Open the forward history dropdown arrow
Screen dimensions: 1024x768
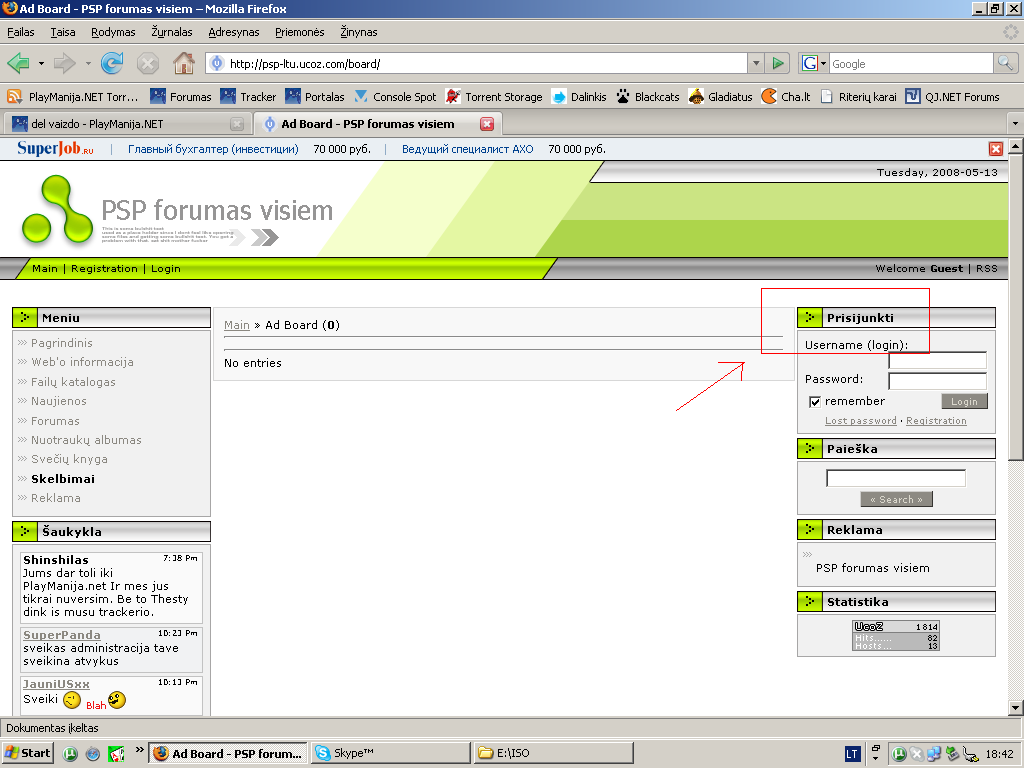point(88,63)
